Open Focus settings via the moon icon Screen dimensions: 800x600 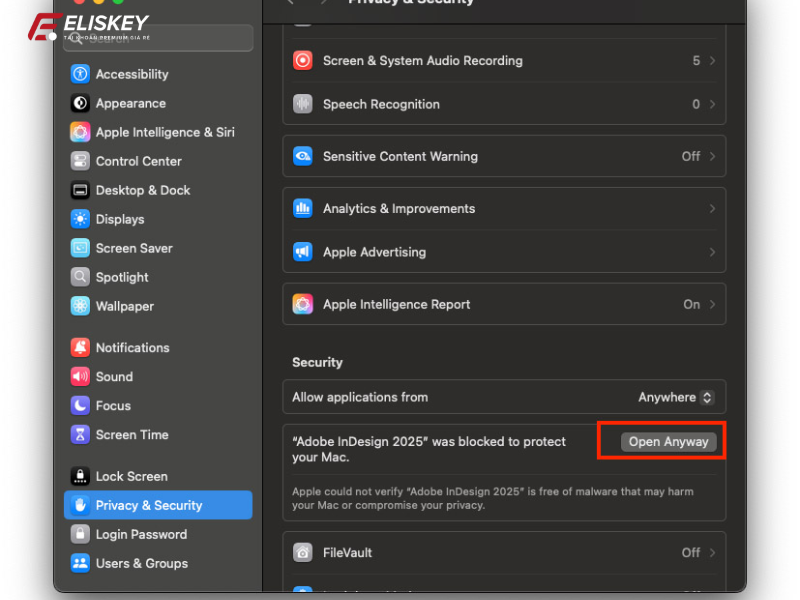pyautogui.click(x=80, y=406)
